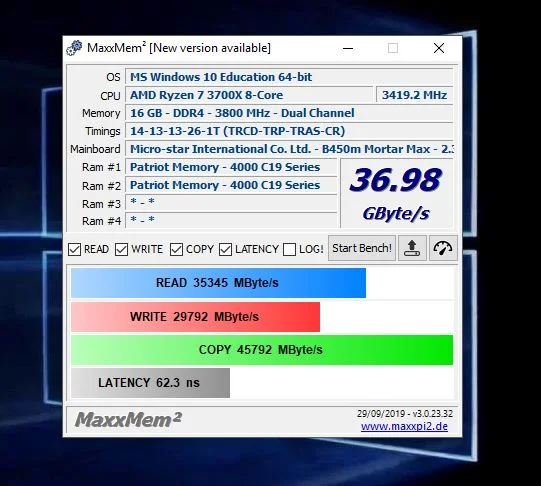Click the LATENCY 62.3 ns gray bar

150,383
